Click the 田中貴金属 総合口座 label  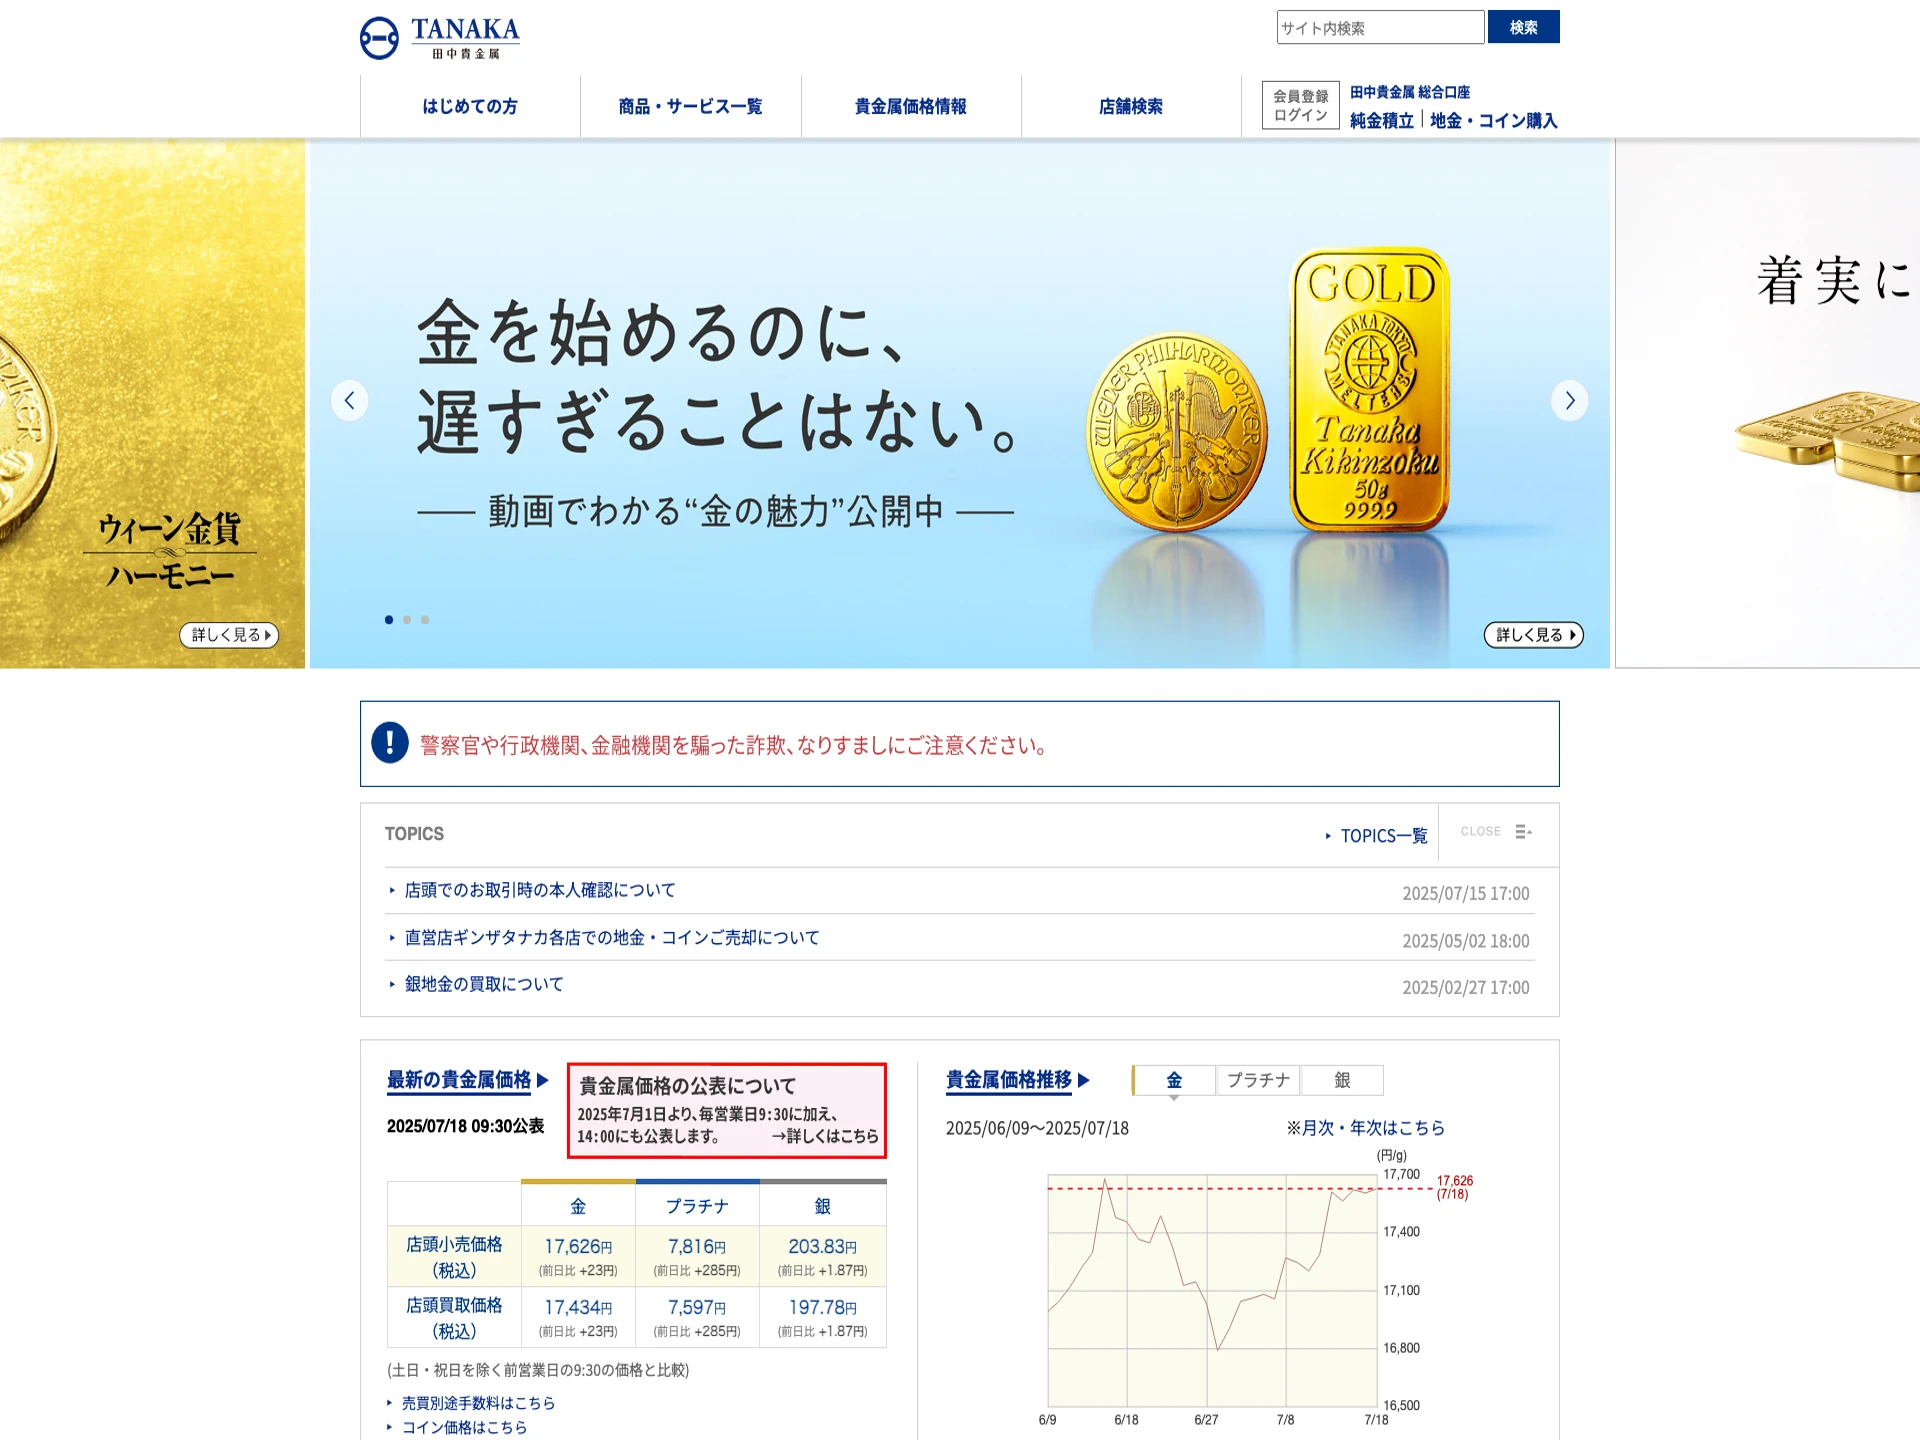1410,92
